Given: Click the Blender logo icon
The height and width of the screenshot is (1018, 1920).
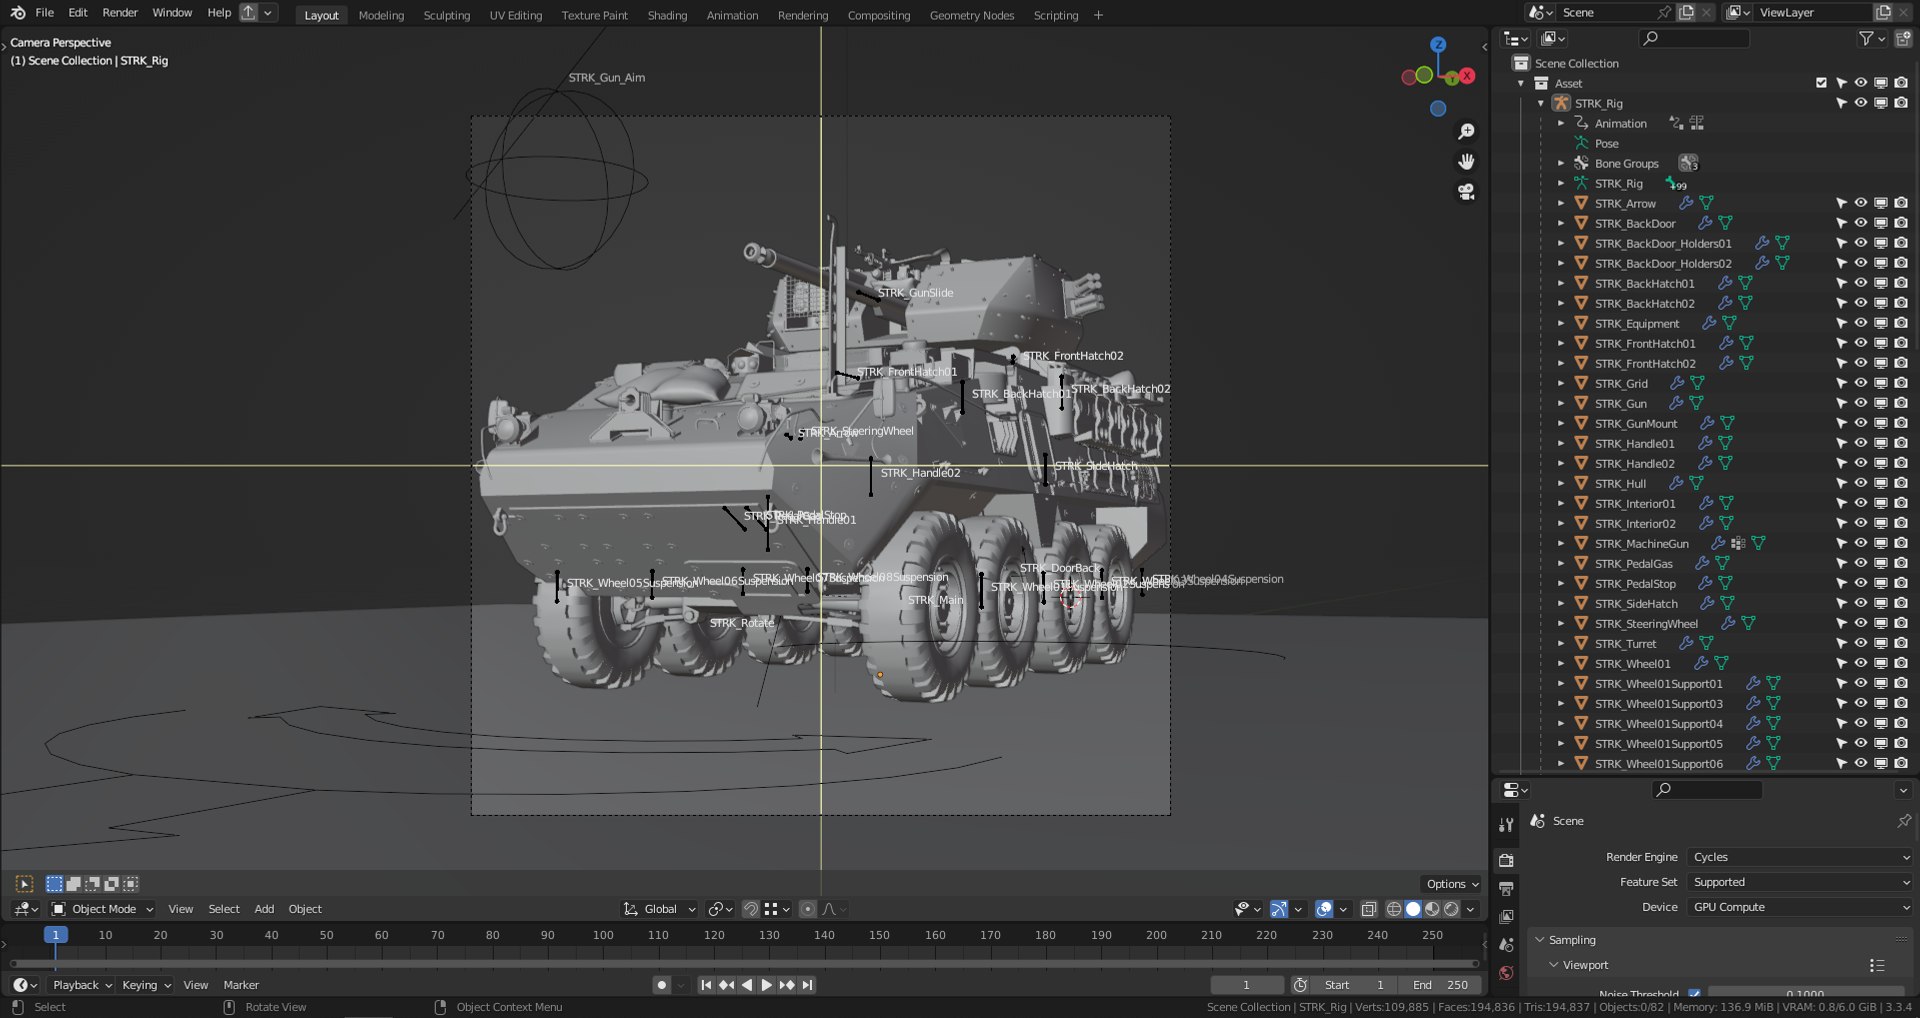Looking at the screenshot, I should [18, 13].
